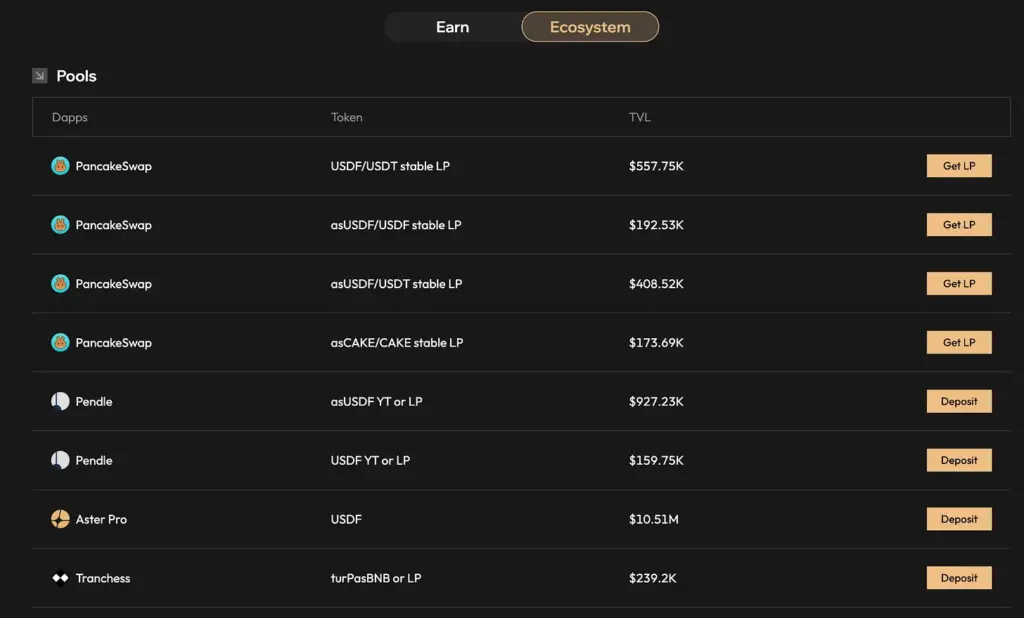Click the Tranchess diamond icon
This screenshot has height=618, width=1024.
60,578
